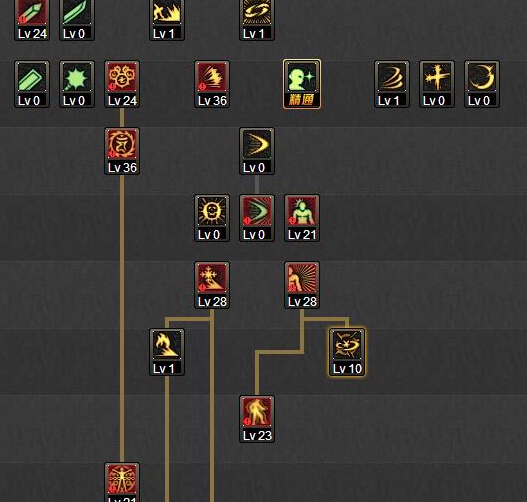Click the green spiky burst skill icon
527x502 pixels.
tap(77, 84)
